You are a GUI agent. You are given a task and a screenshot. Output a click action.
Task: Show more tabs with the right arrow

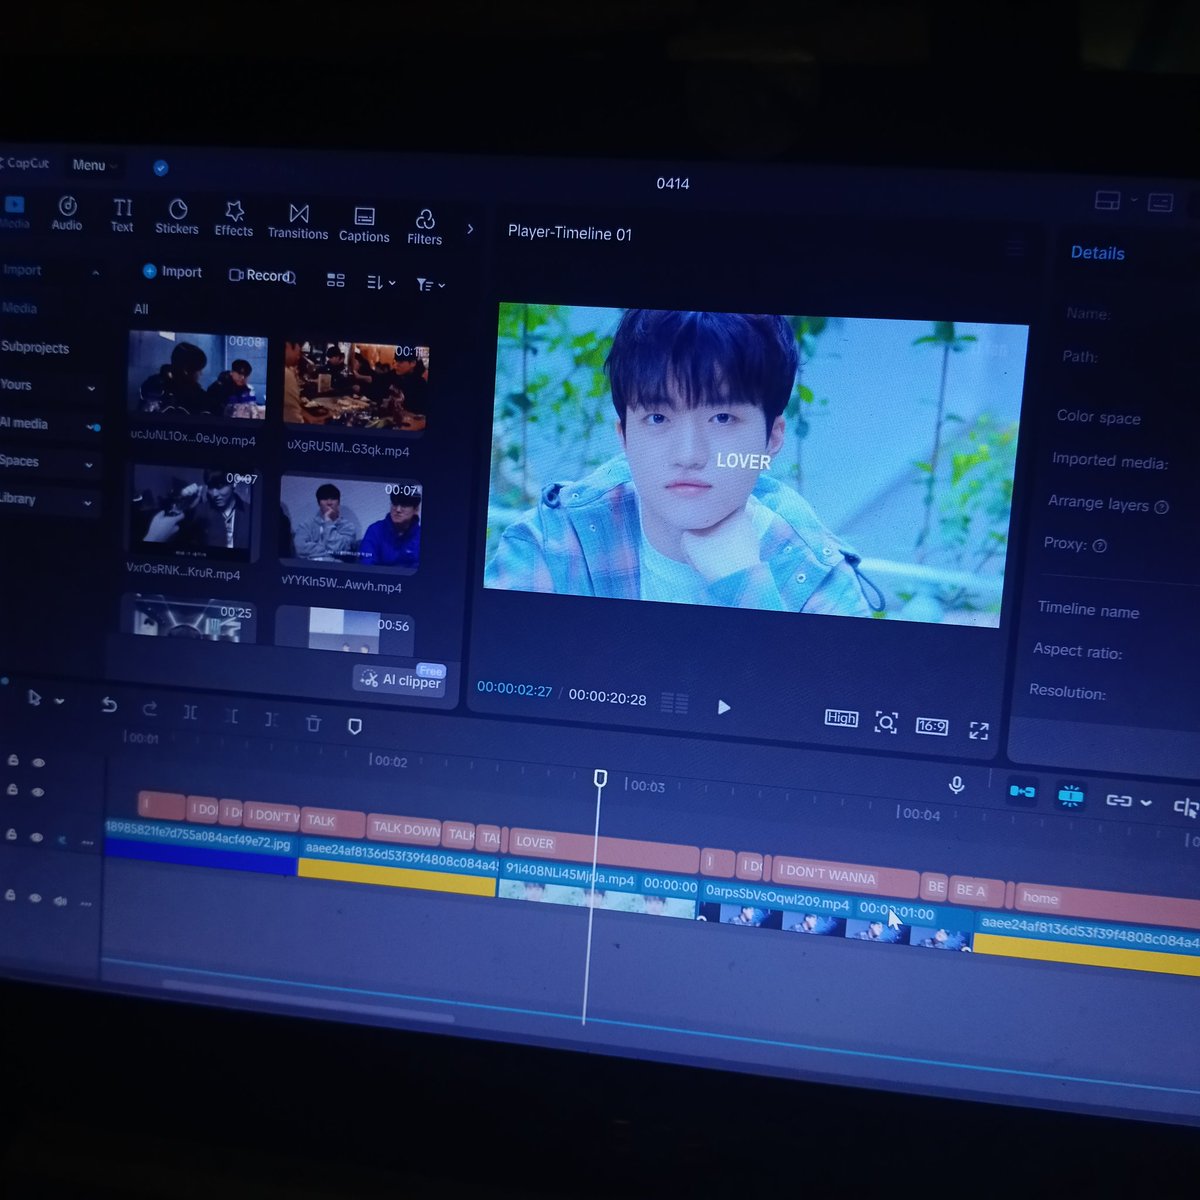pyautogui.click(x=470, y=229)
